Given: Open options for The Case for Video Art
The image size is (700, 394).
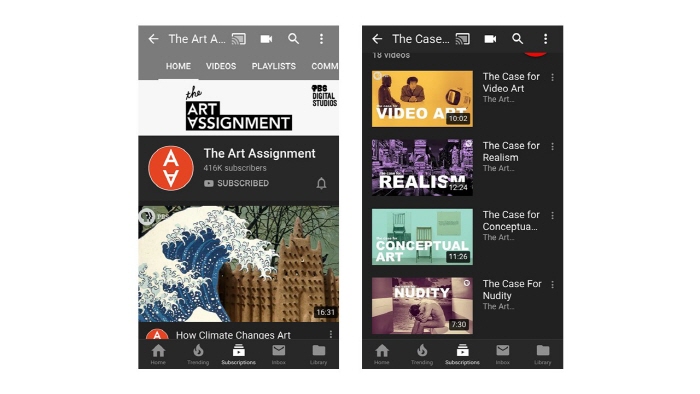Looking at the screenshot, I should click(553, 77).
